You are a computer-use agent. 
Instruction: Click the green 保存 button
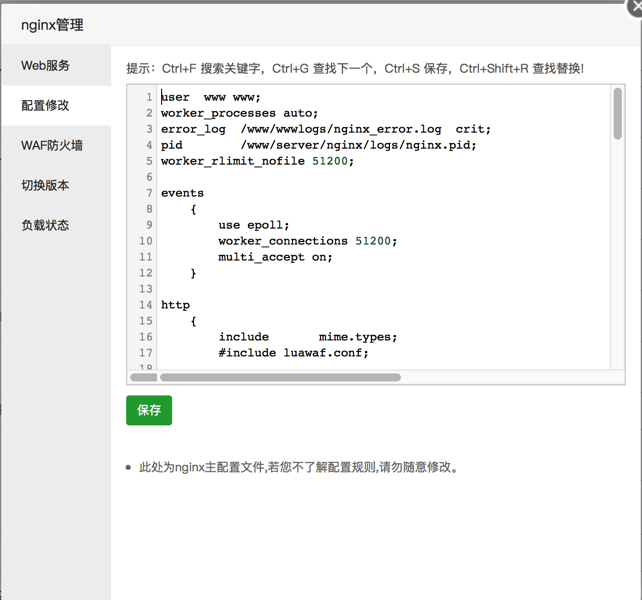coord(149,410)
